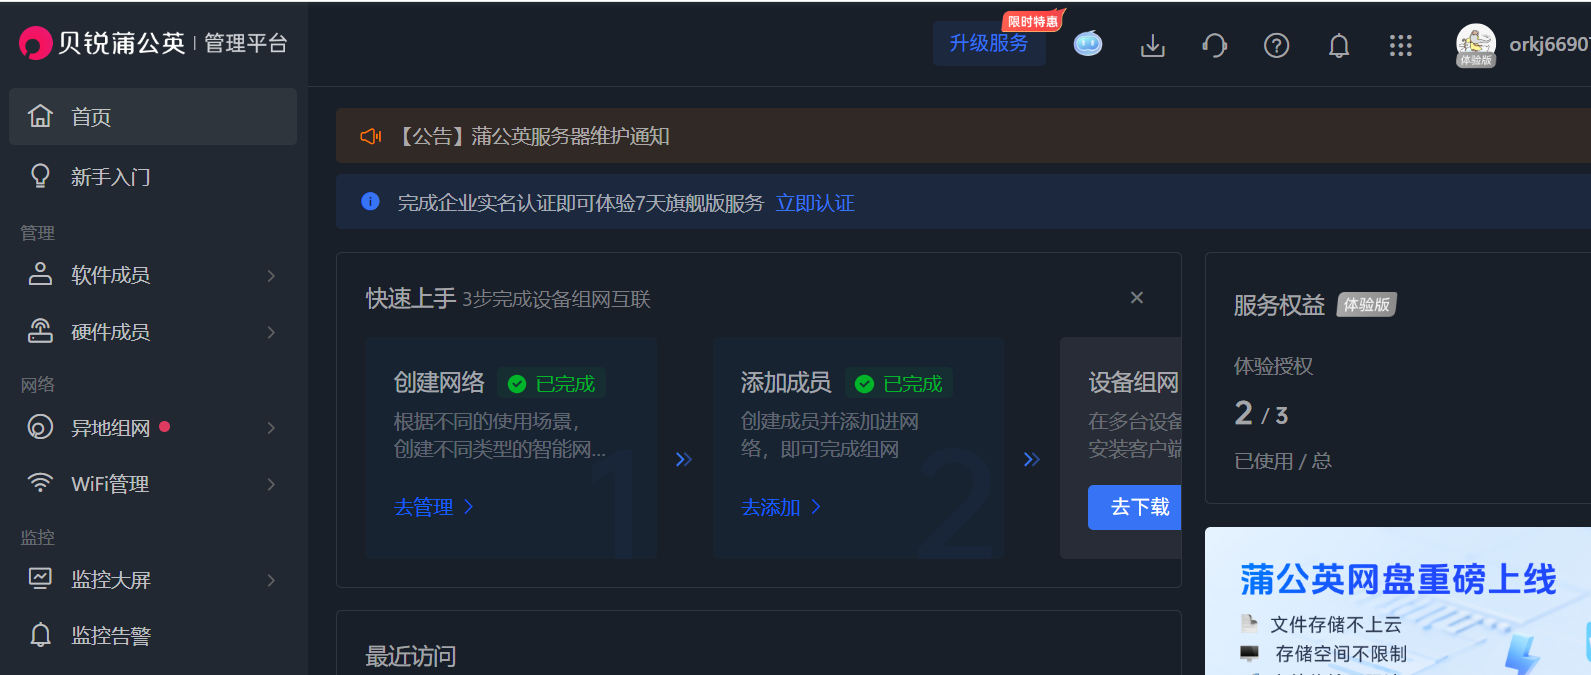This screenshot has height=675, width=1591.
Task: Expand the 软件成员 submenu chevron
Action: pyautogui.click(x=271, y=275)
